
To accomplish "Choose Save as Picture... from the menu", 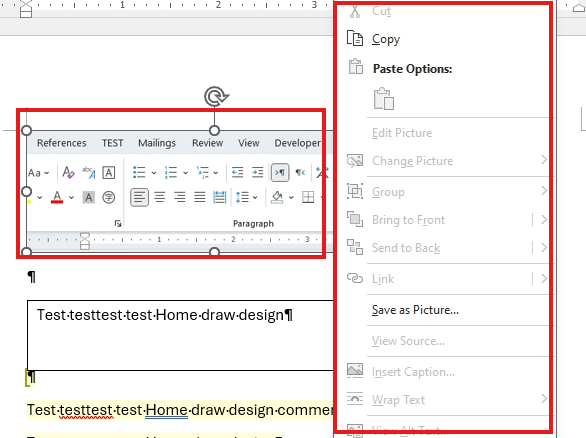I will (415, 310).
